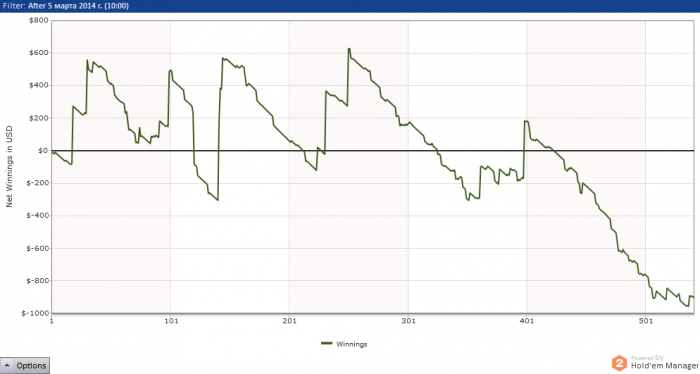Click the $-800 y-axis label

(x=37, y=281)
